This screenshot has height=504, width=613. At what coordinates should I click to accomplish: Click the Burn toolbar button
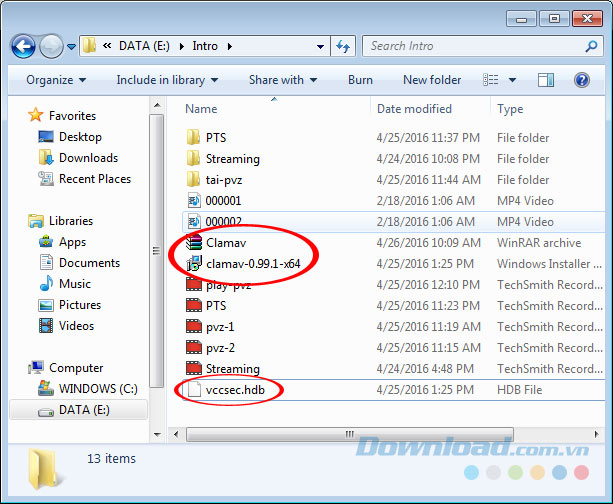[360, 80]
